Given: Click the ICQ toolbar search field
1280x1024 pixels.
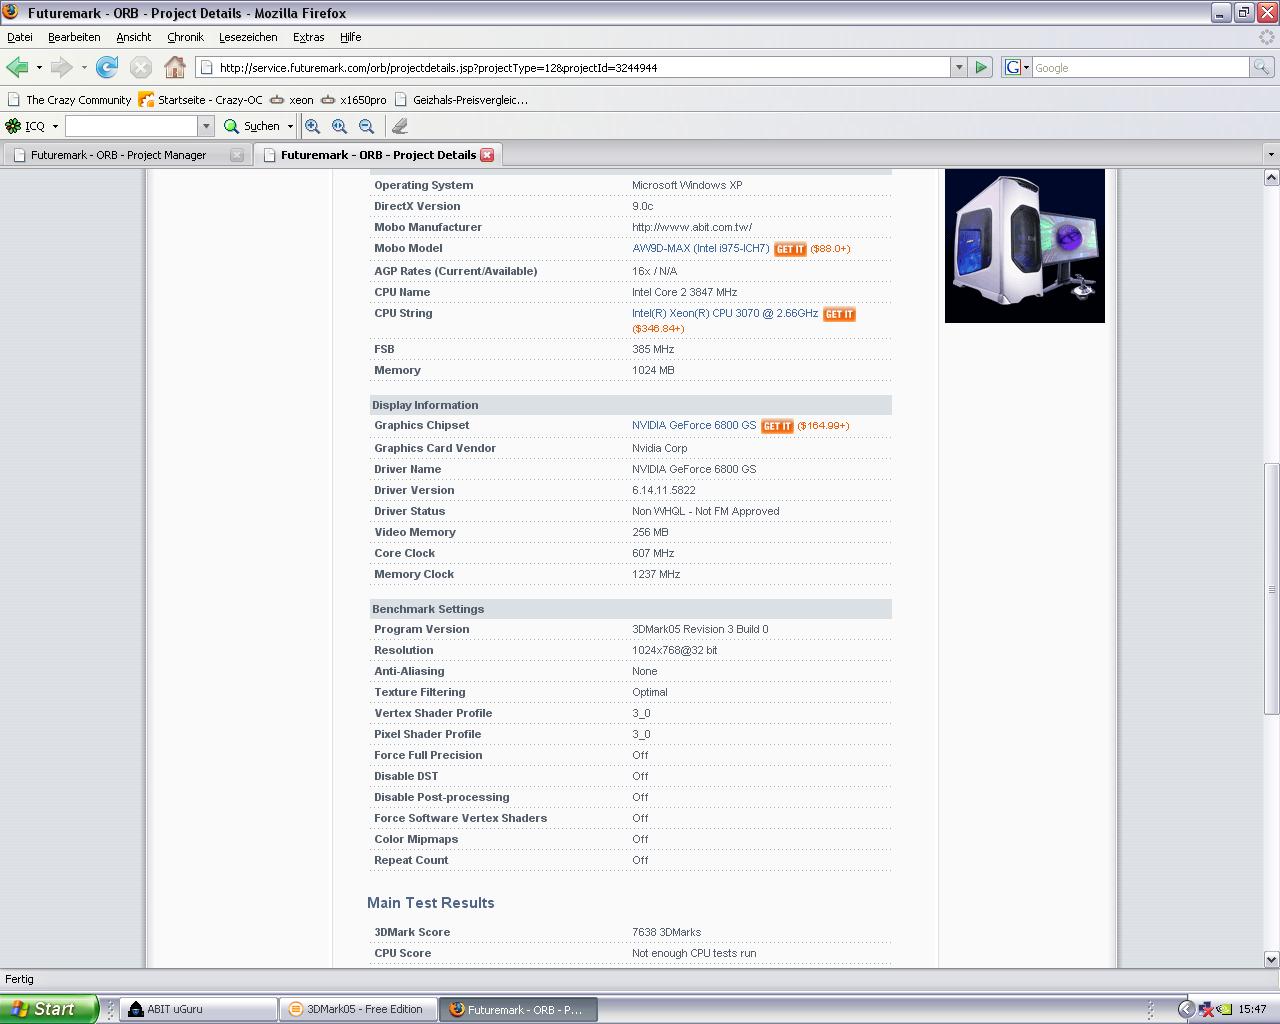Looking at the screenshot, I should click(x=132, y=126).
